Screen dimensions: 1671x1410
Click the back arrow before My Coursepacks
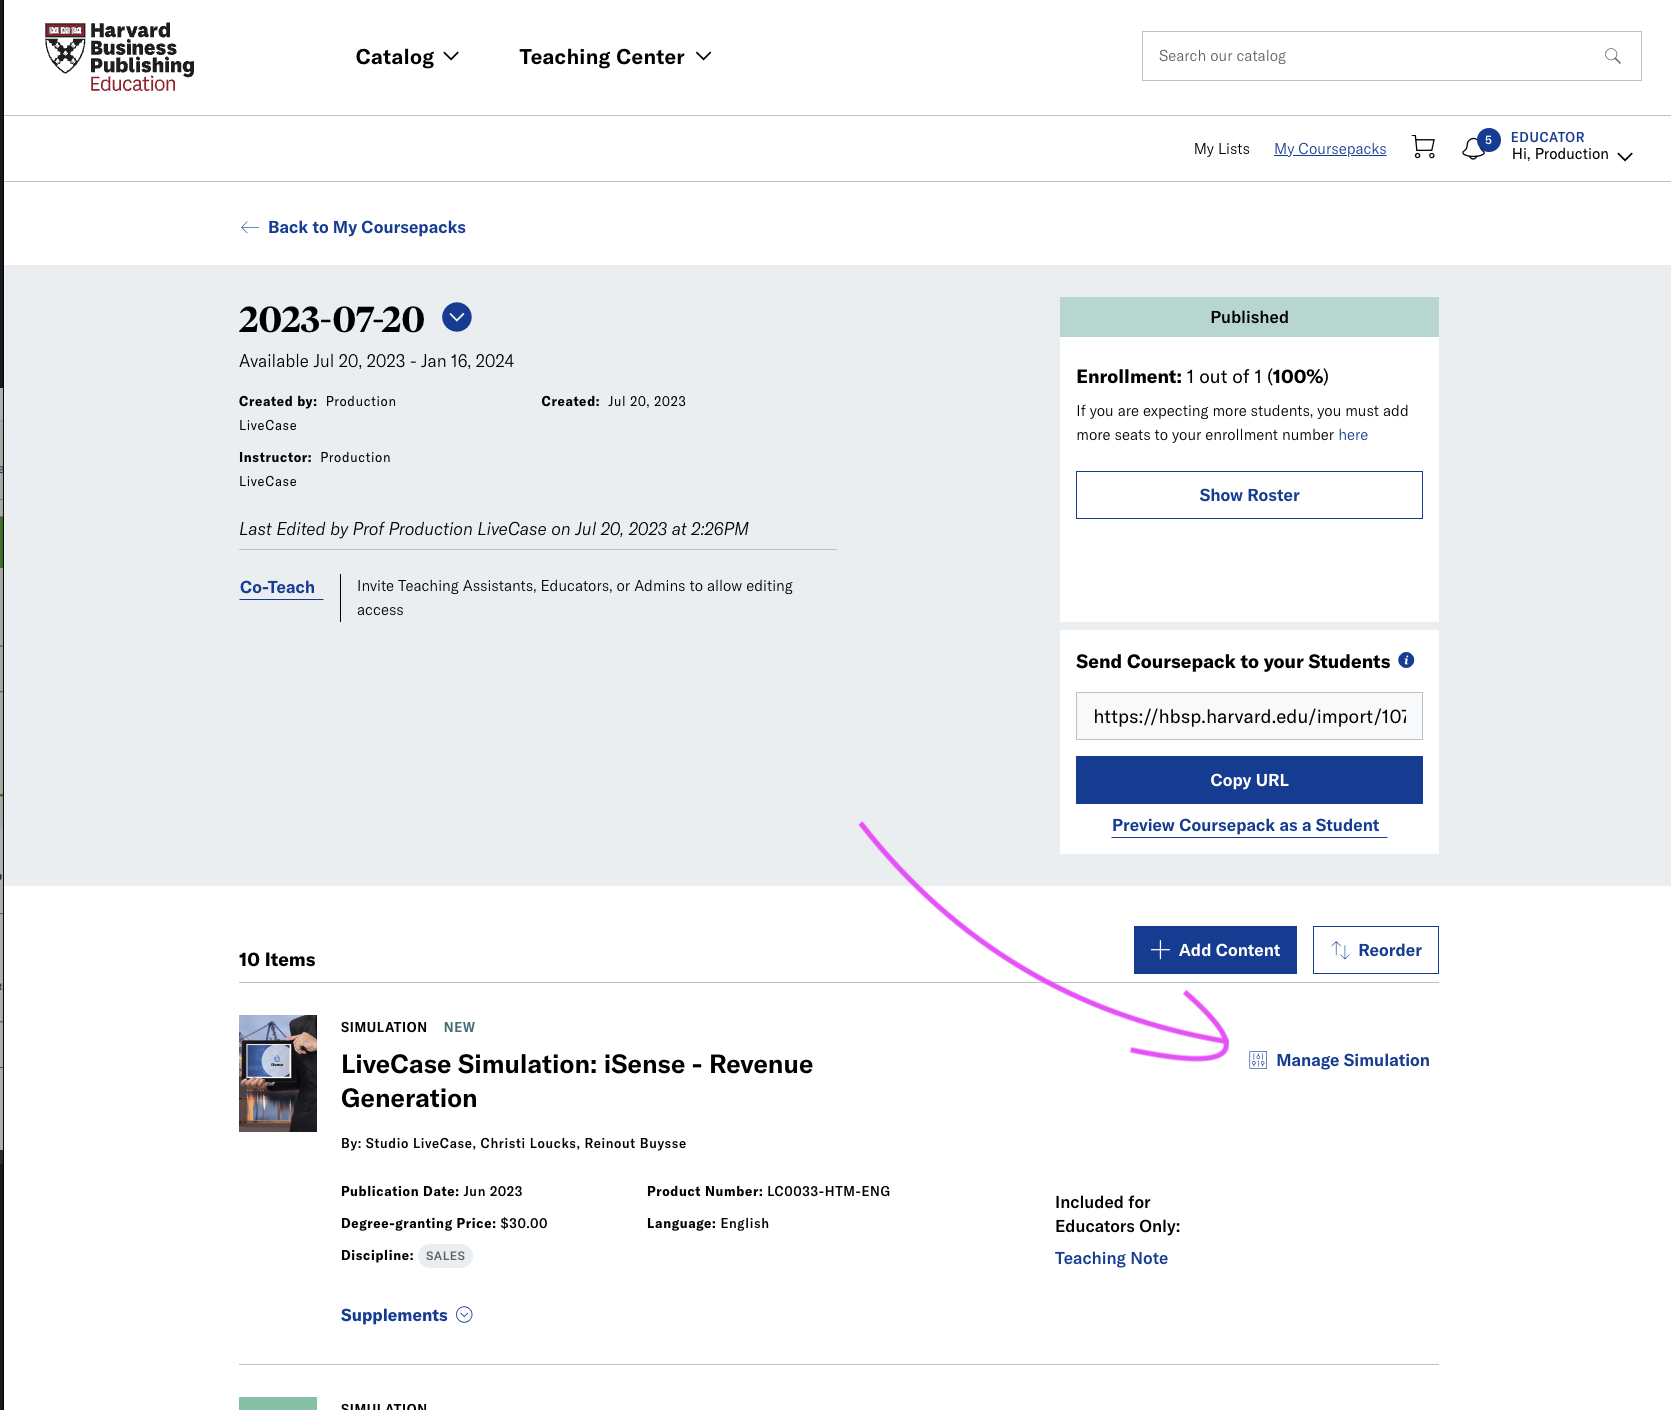(x=250, y=228)
